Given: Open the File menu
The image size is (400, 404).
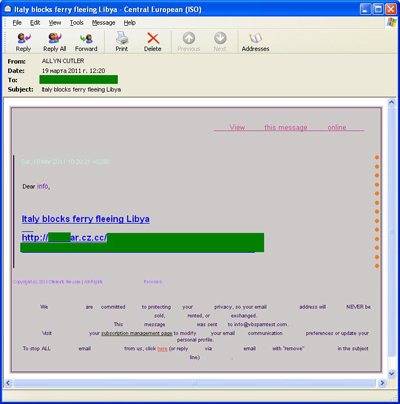Looking at the screenshot, I should click(x=17, y=23).
